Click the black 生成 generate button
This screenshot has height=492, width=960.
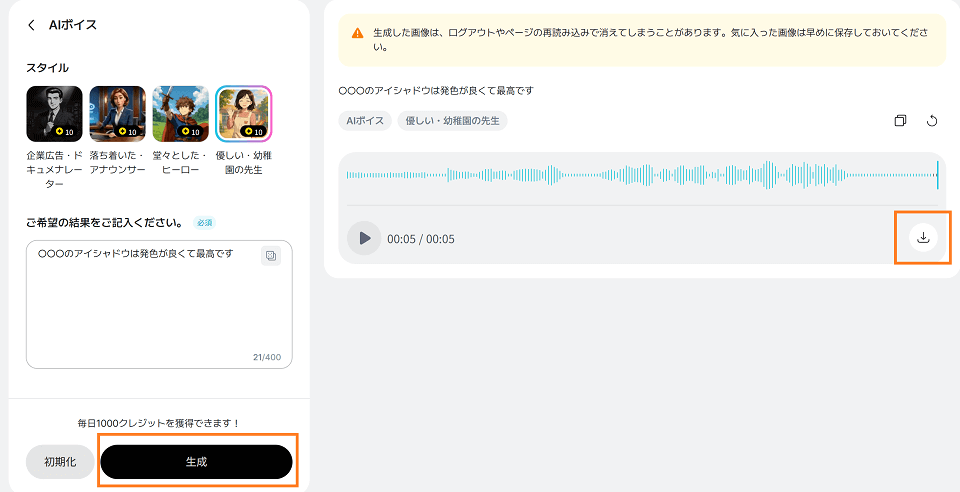[197, 462]
